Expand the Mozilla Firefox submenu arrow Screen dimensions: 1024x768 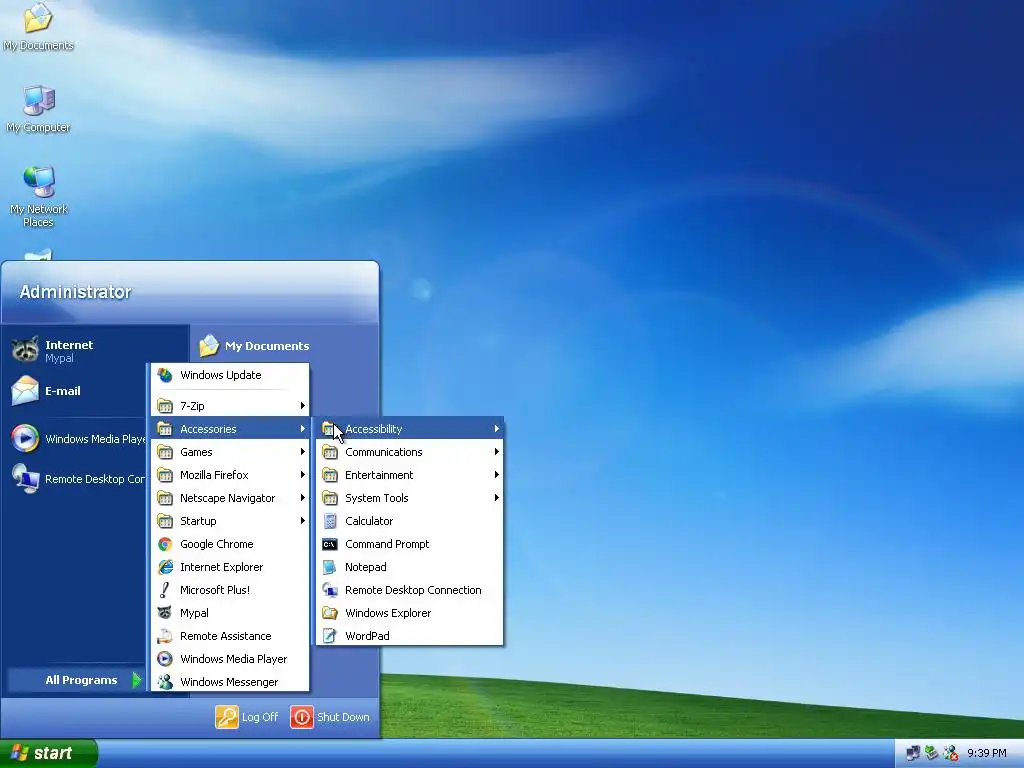[x=302, y=475]
